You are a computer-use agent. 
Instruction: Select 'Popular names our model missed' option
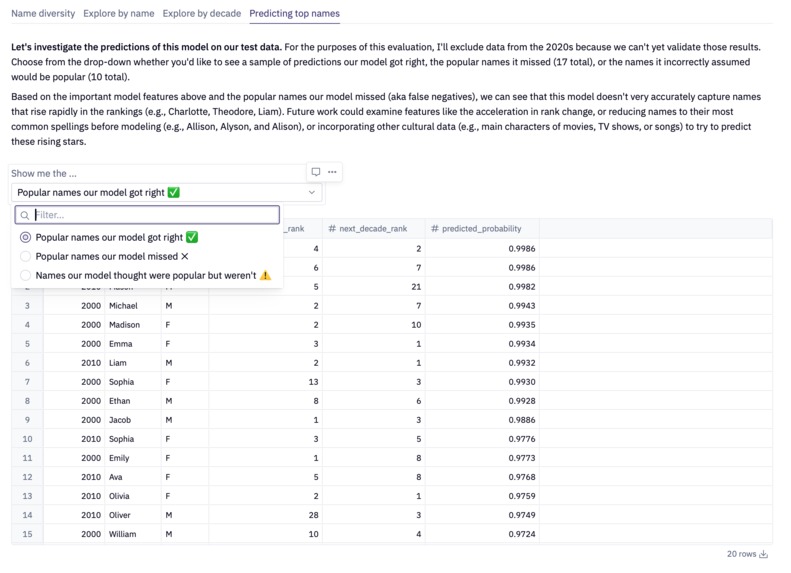tap(111, 256)
